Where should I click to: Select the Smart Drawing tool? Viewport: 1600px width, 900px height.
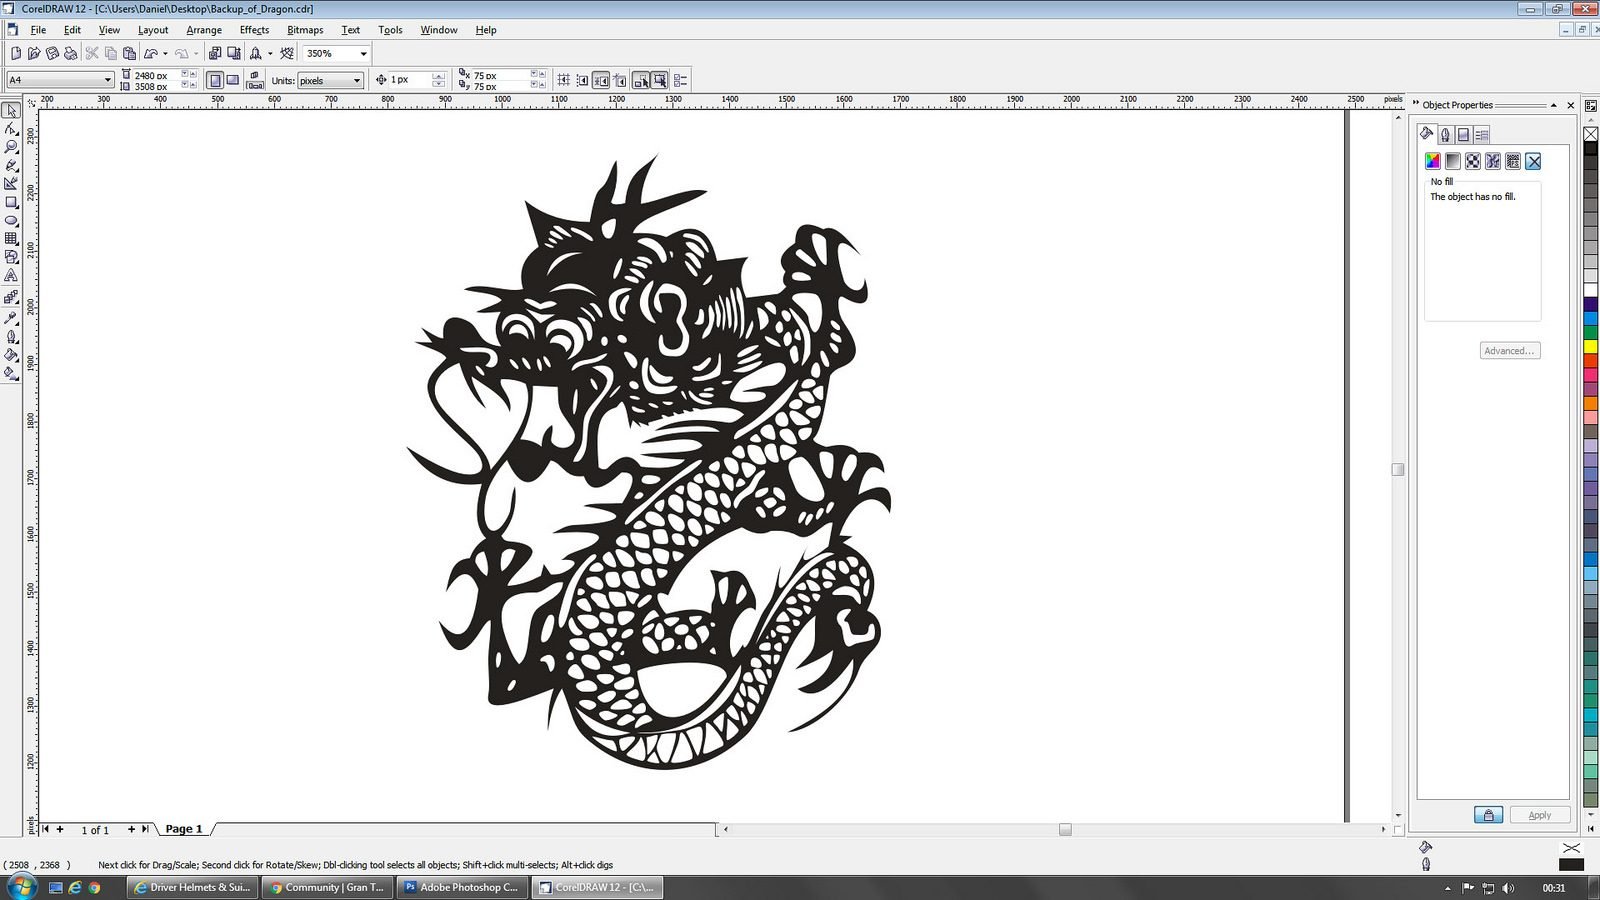point(11,183)
